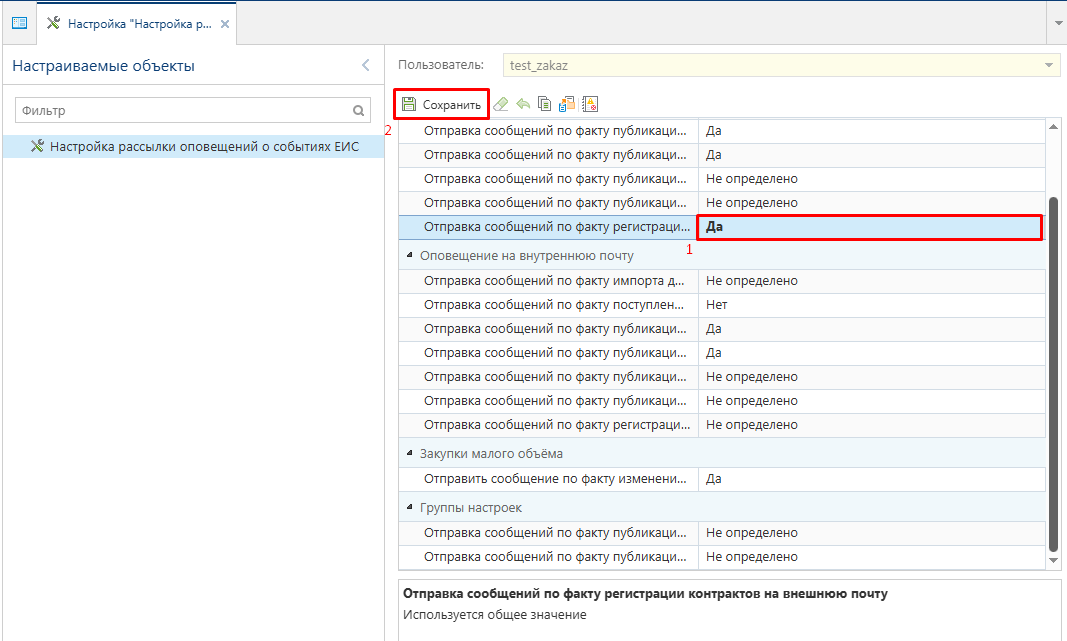Collapse the Закупки малого объёма group
The width and height of the screenshot is (1067, 641).
point(410,454)
